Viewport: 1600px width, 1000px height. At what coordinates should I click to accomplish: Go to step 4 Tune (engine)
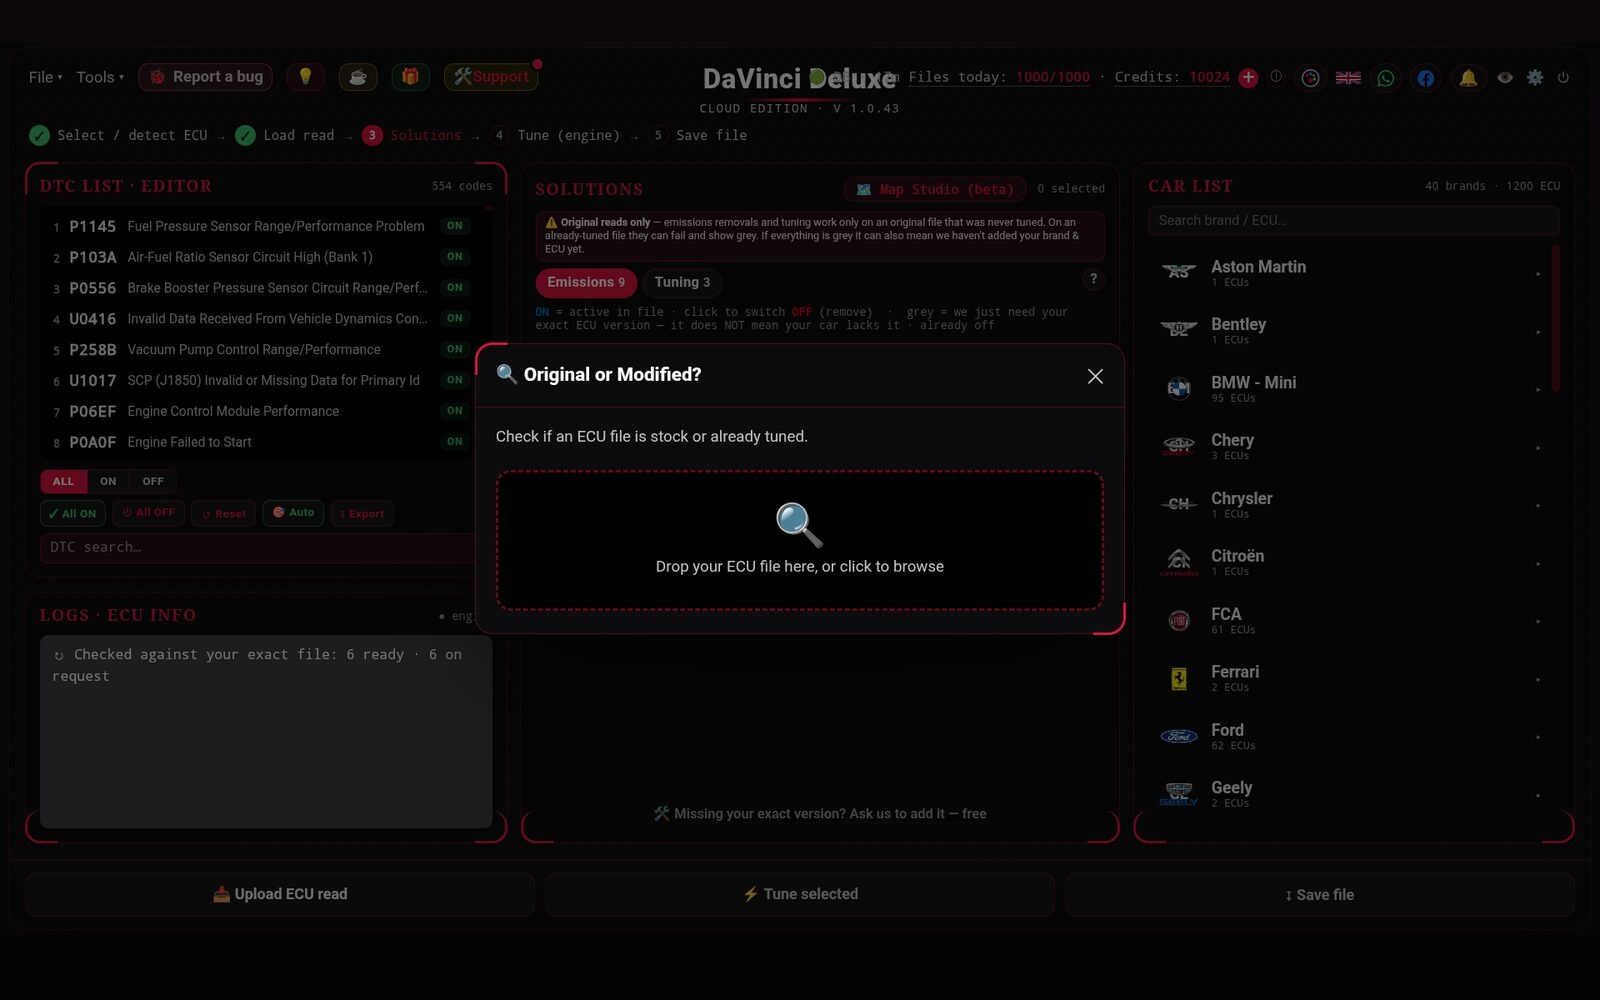coord(555,135)
